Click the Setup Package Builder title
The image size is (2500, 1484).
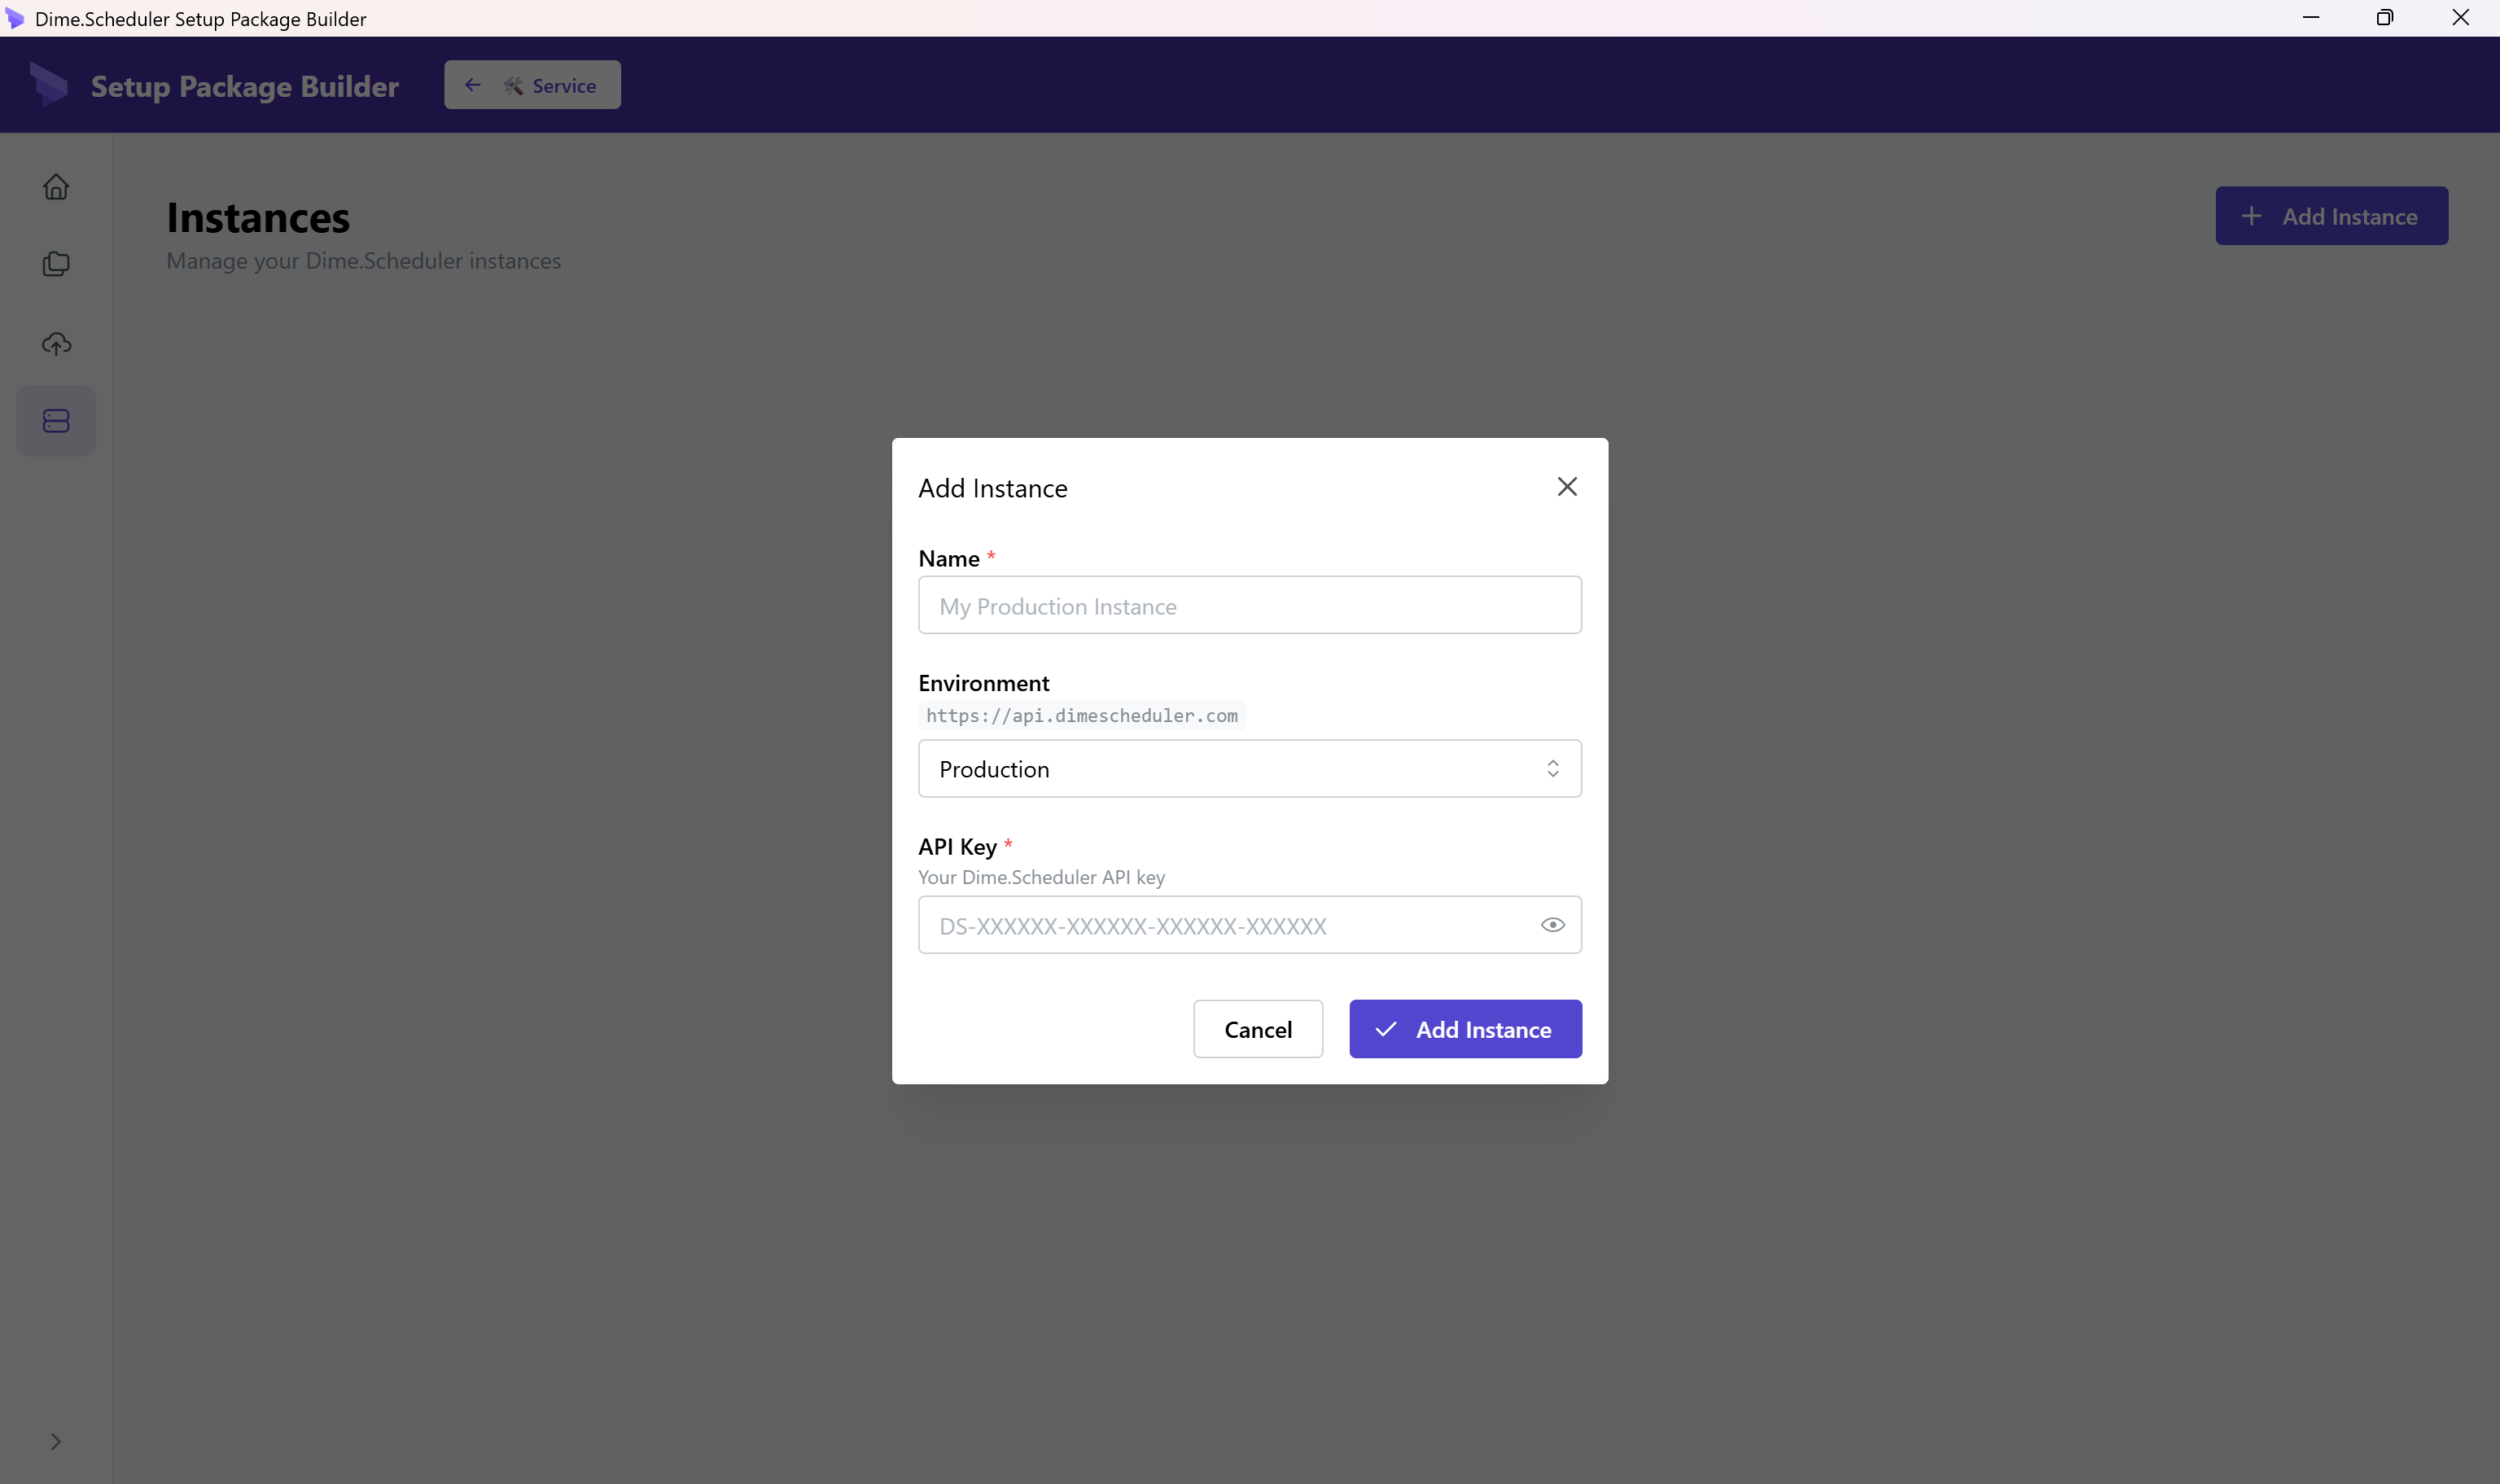[245, 87]
